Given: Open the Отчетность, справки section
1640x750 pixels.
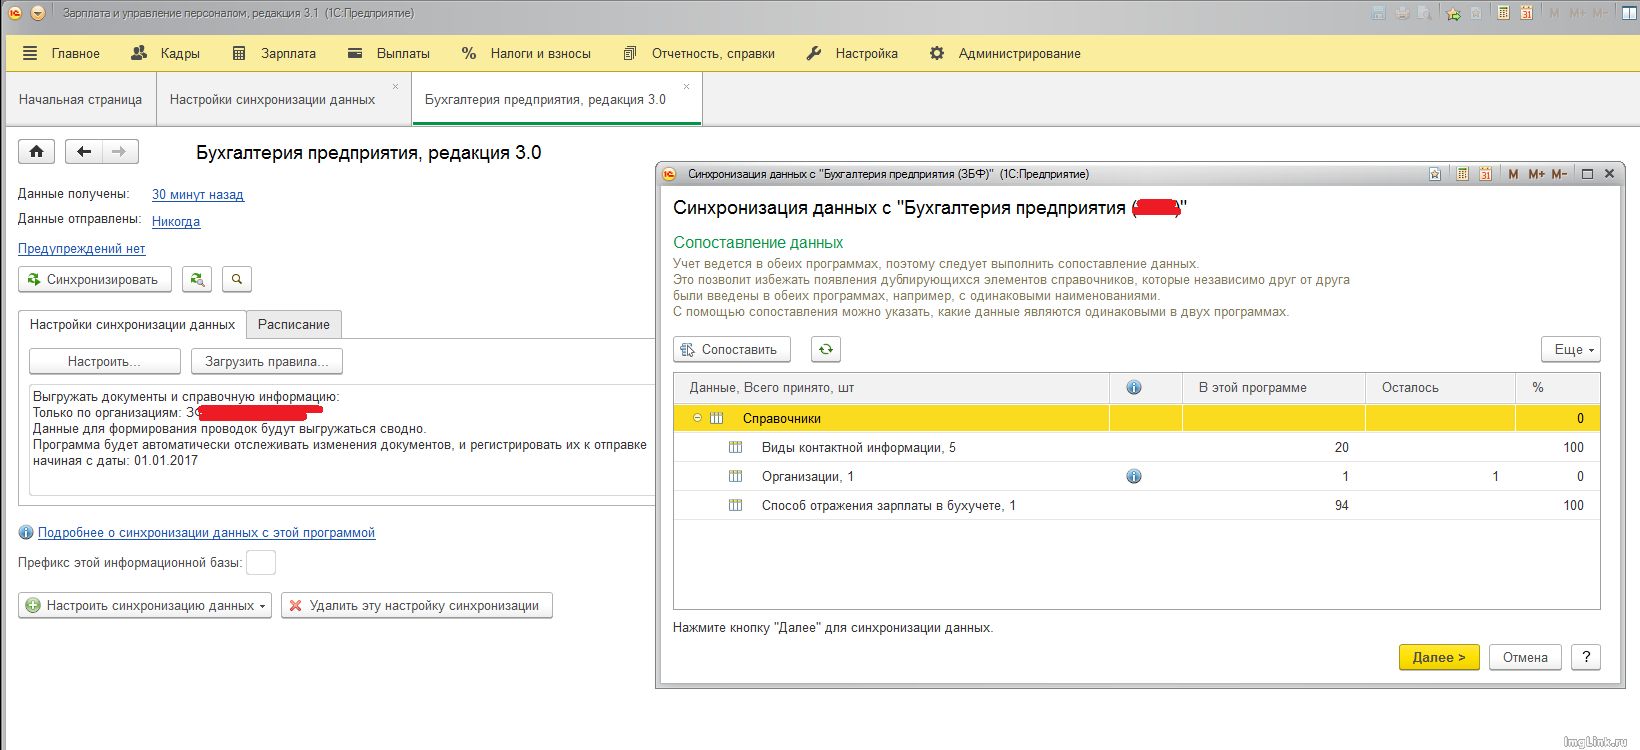Looking at the screenshot, I should click(x=699, y=53).
